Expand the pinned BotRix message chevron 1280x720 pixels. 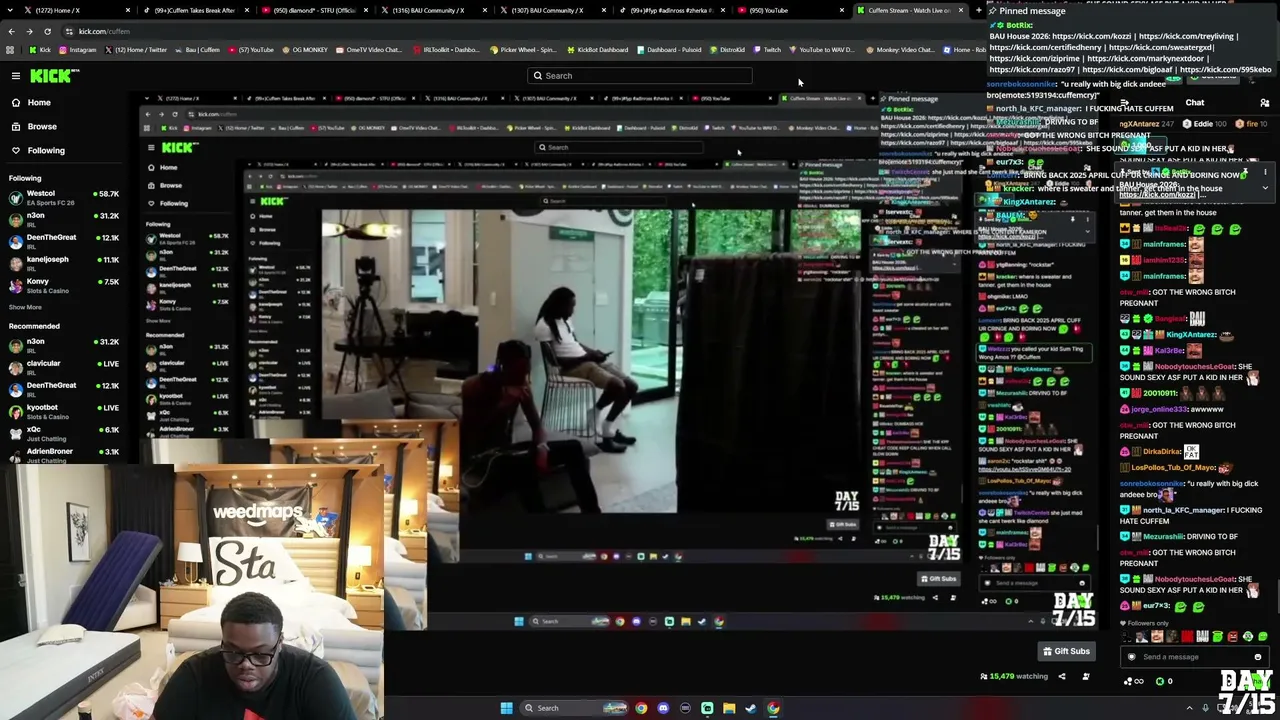(1265, 188)
